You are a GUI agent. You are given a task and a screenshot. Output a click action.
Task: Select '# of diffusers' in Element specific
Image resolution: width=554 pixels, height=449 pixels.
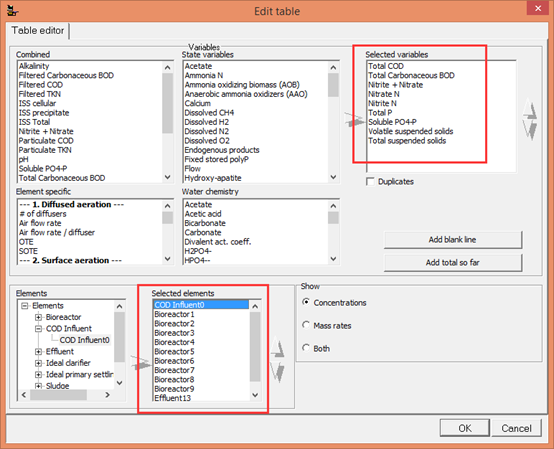pyautogui.click(x=43, y=214)
